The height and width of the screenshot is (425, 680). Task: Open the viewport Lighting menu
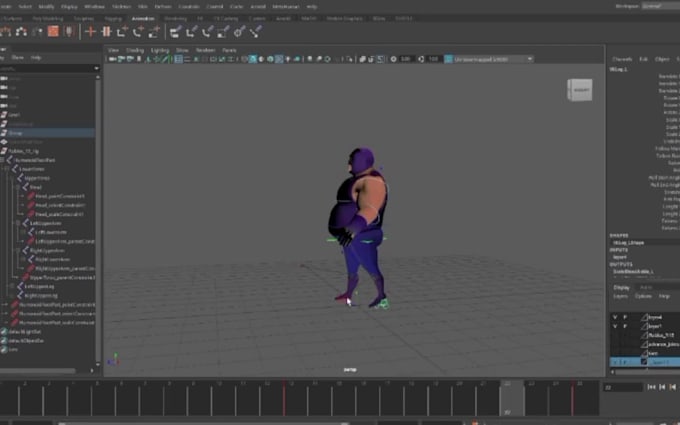click(x=160, y=50)
